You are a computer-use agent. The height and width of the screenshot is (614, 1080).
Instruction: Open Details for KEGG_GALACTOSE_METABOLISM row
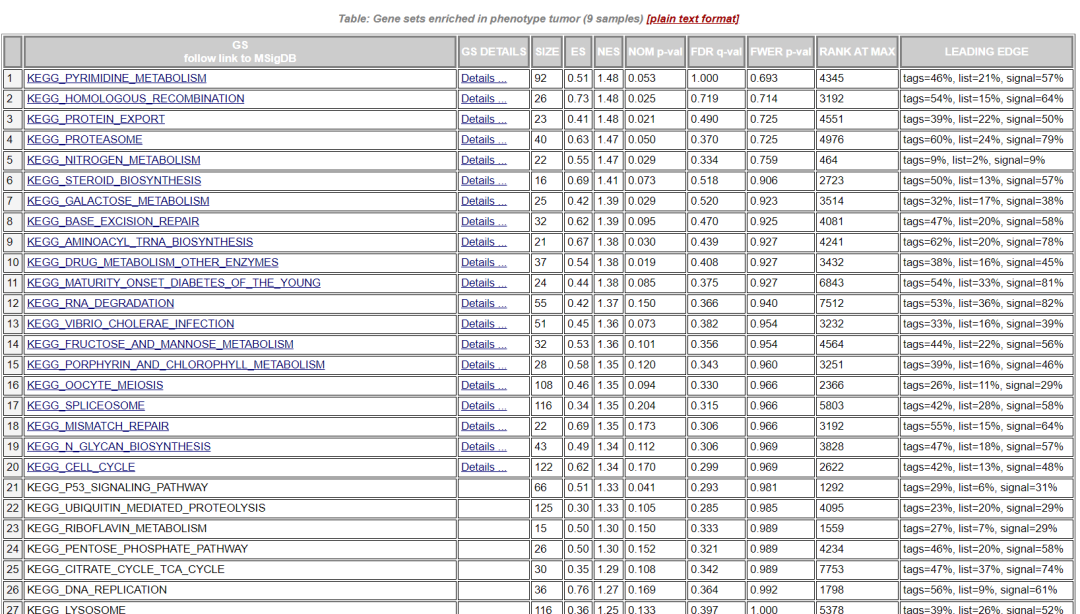484,201
